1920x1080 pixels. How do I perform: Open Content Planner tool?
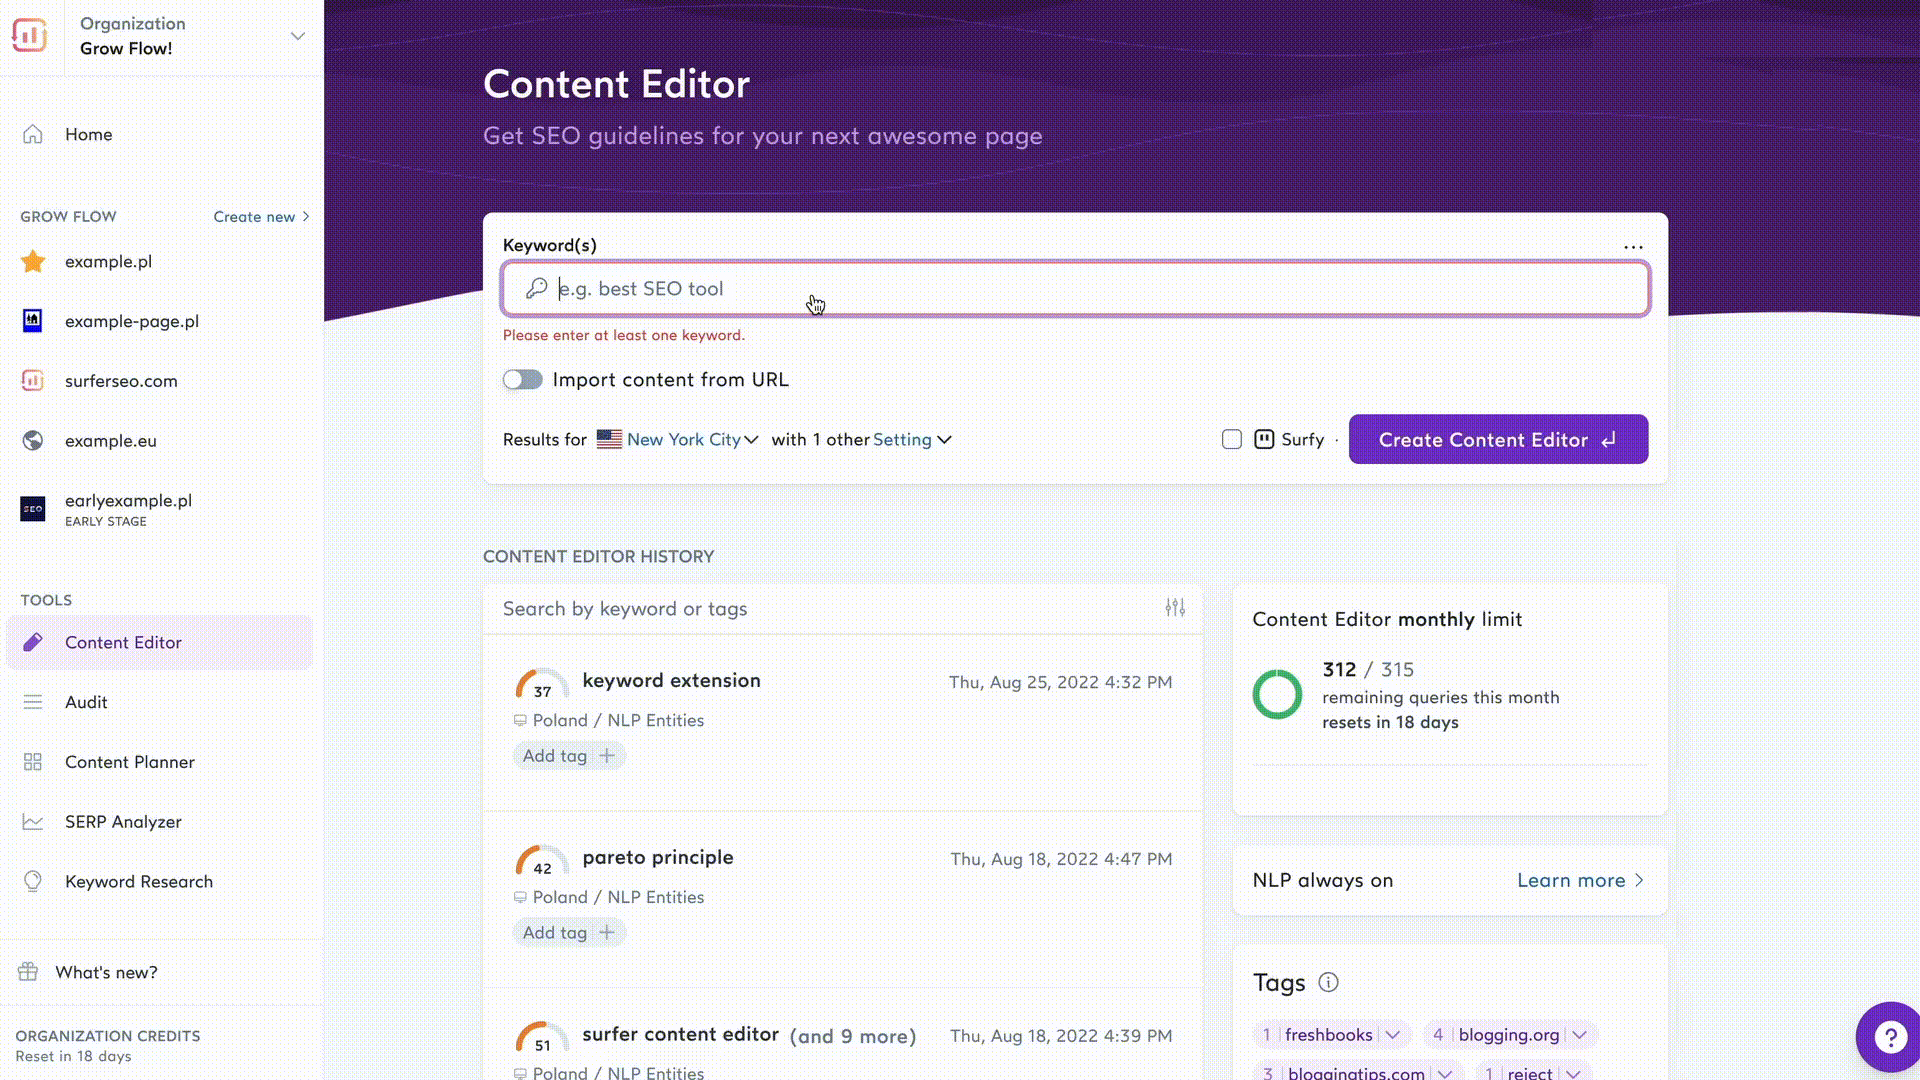(x=130, y=762)
